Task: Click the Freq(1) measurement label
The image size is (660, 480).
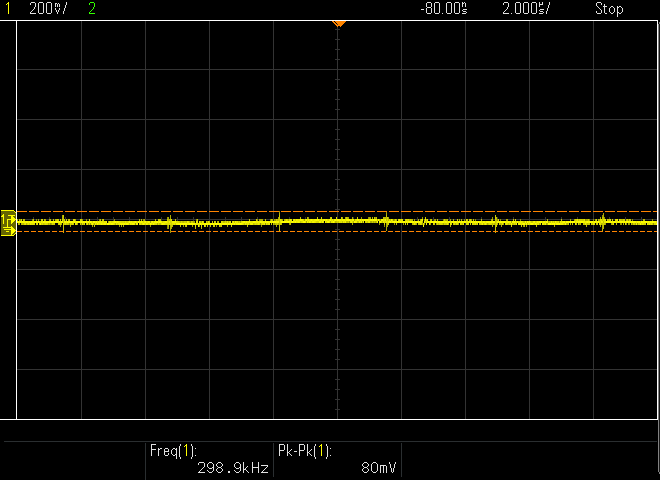Action: click(x=173, y=451)
